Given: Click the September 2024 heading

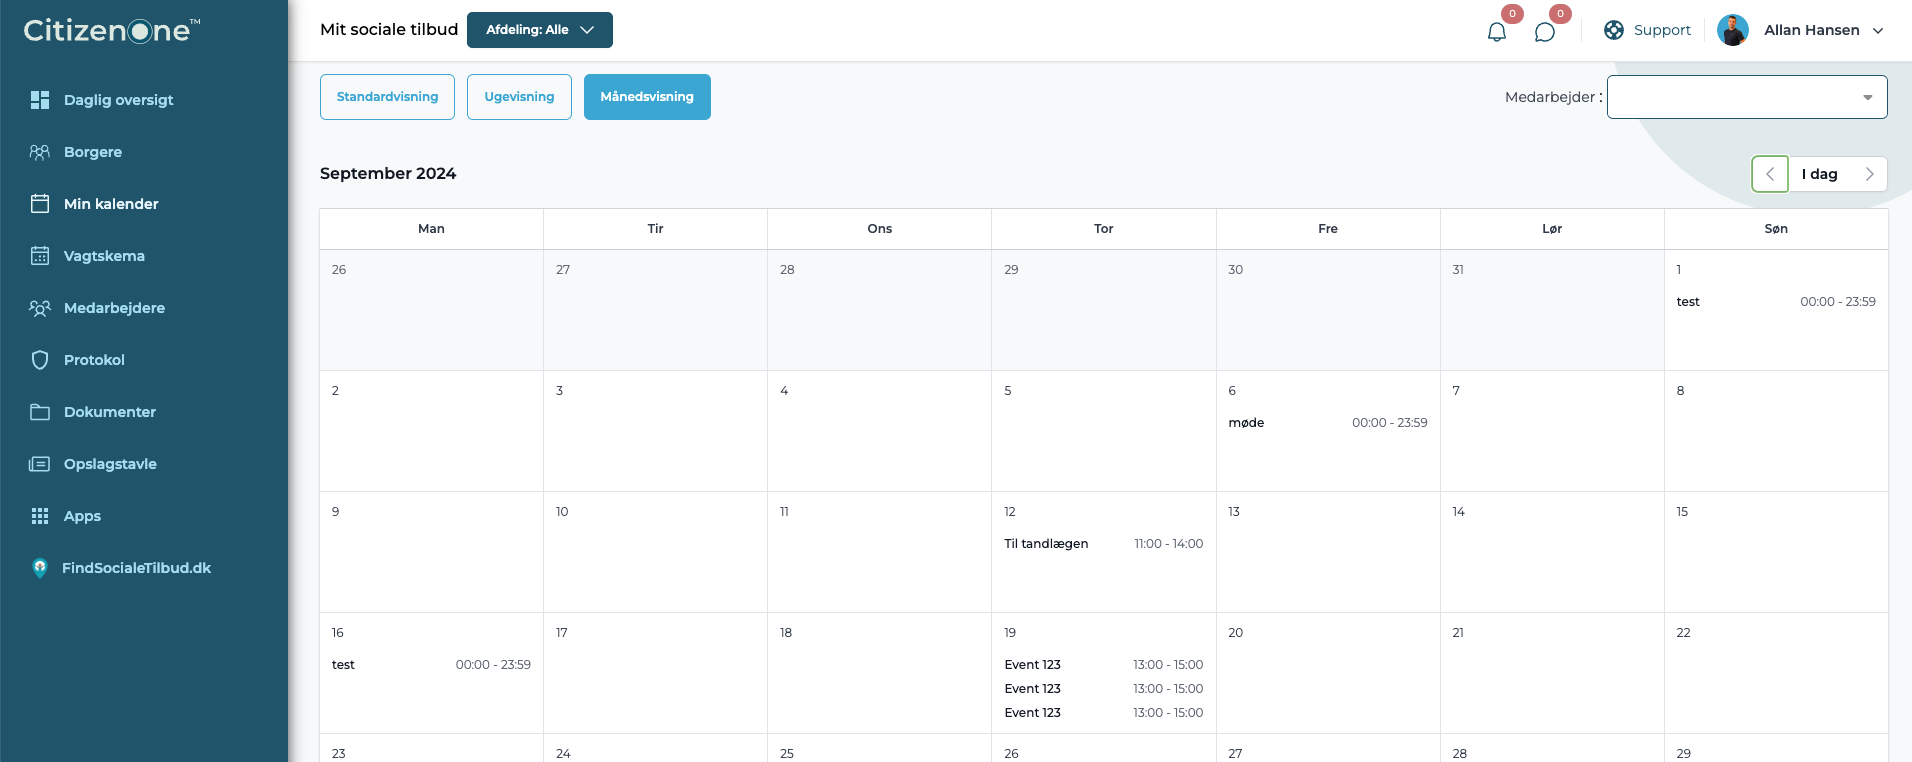Looking at the screenshot, I should coord(388,174).
